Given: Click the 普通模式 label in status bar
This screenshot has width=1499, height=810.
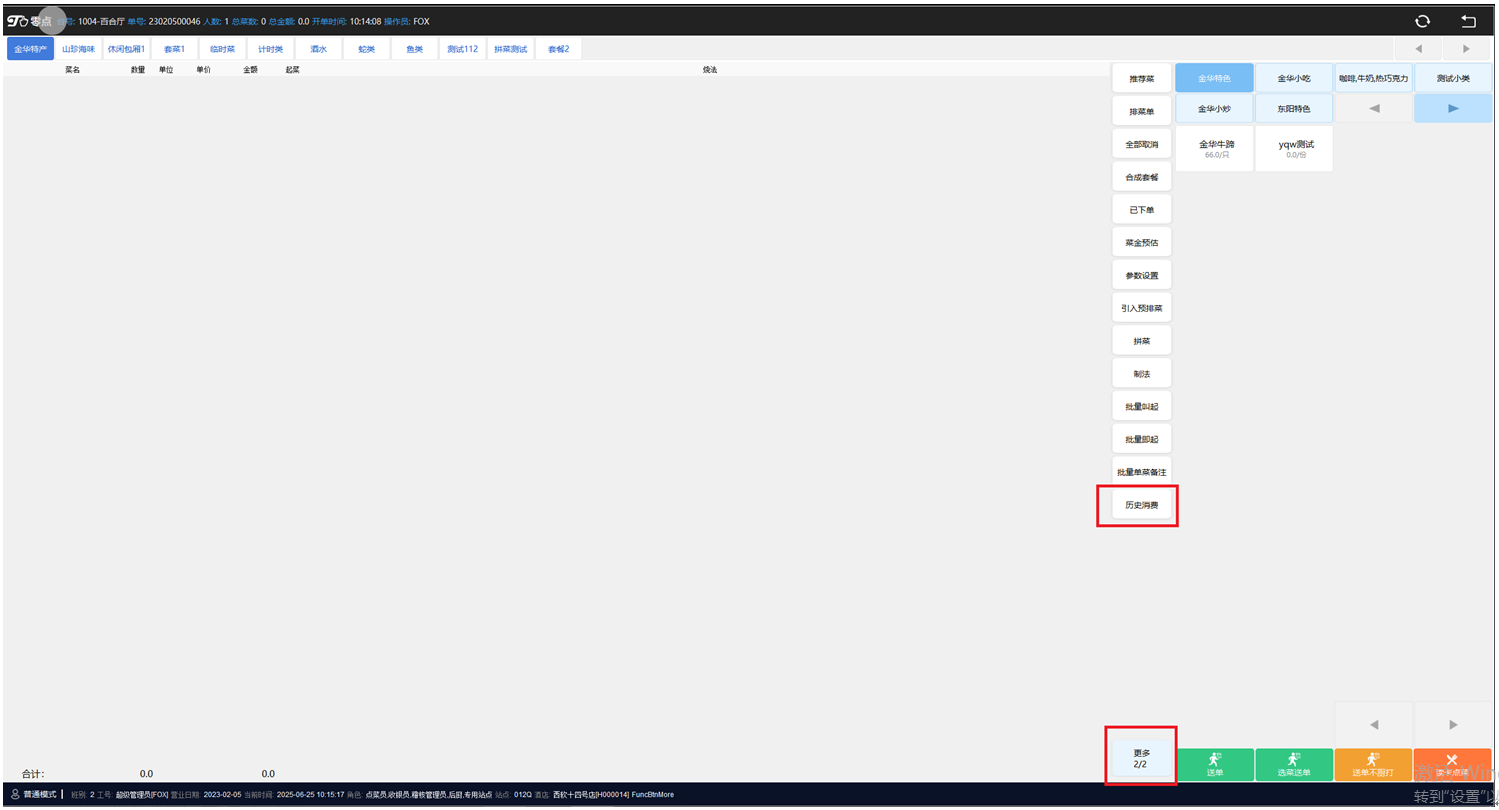Looking at the screenshot, I should (40, 794).
